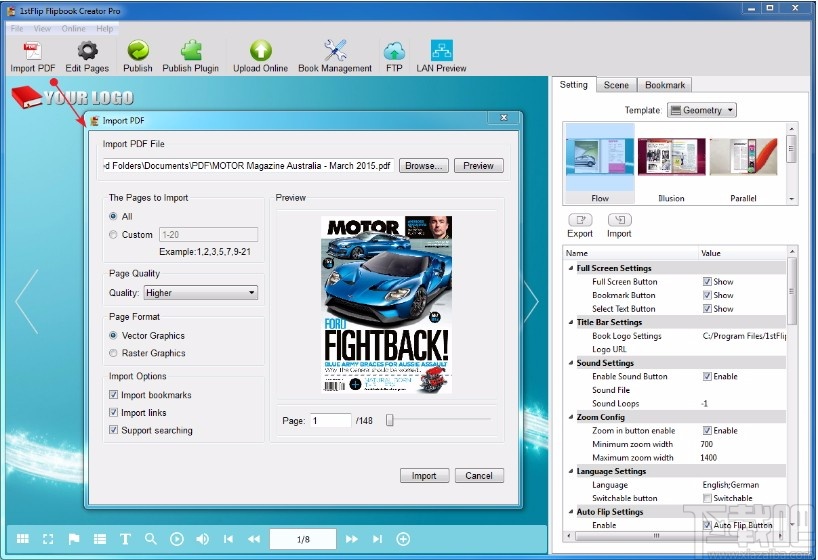Toggle fullscreen in the bottom bar
The width and height of the screenshot is (818, 560).
[x=48, y=539]
